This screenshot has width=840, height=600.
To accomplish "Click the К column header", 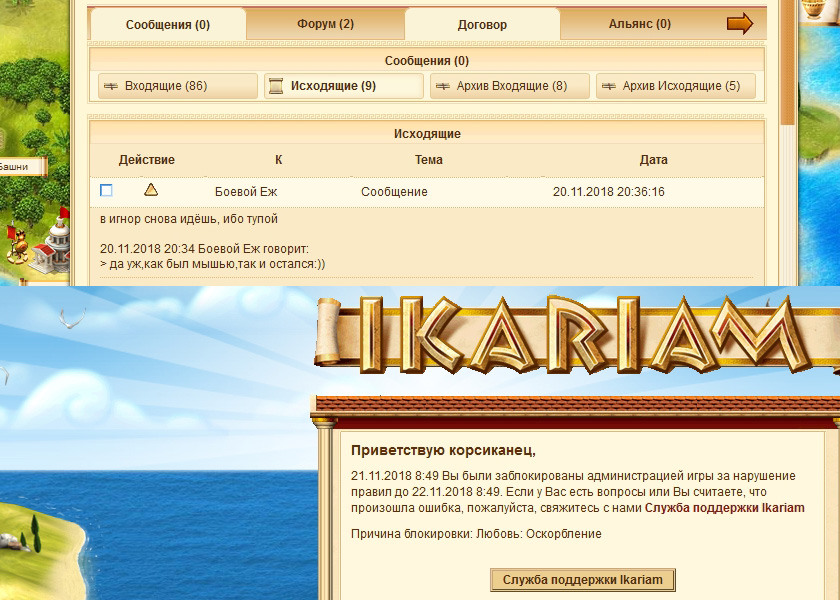I will pyautogui.click(x=279, y=160).
